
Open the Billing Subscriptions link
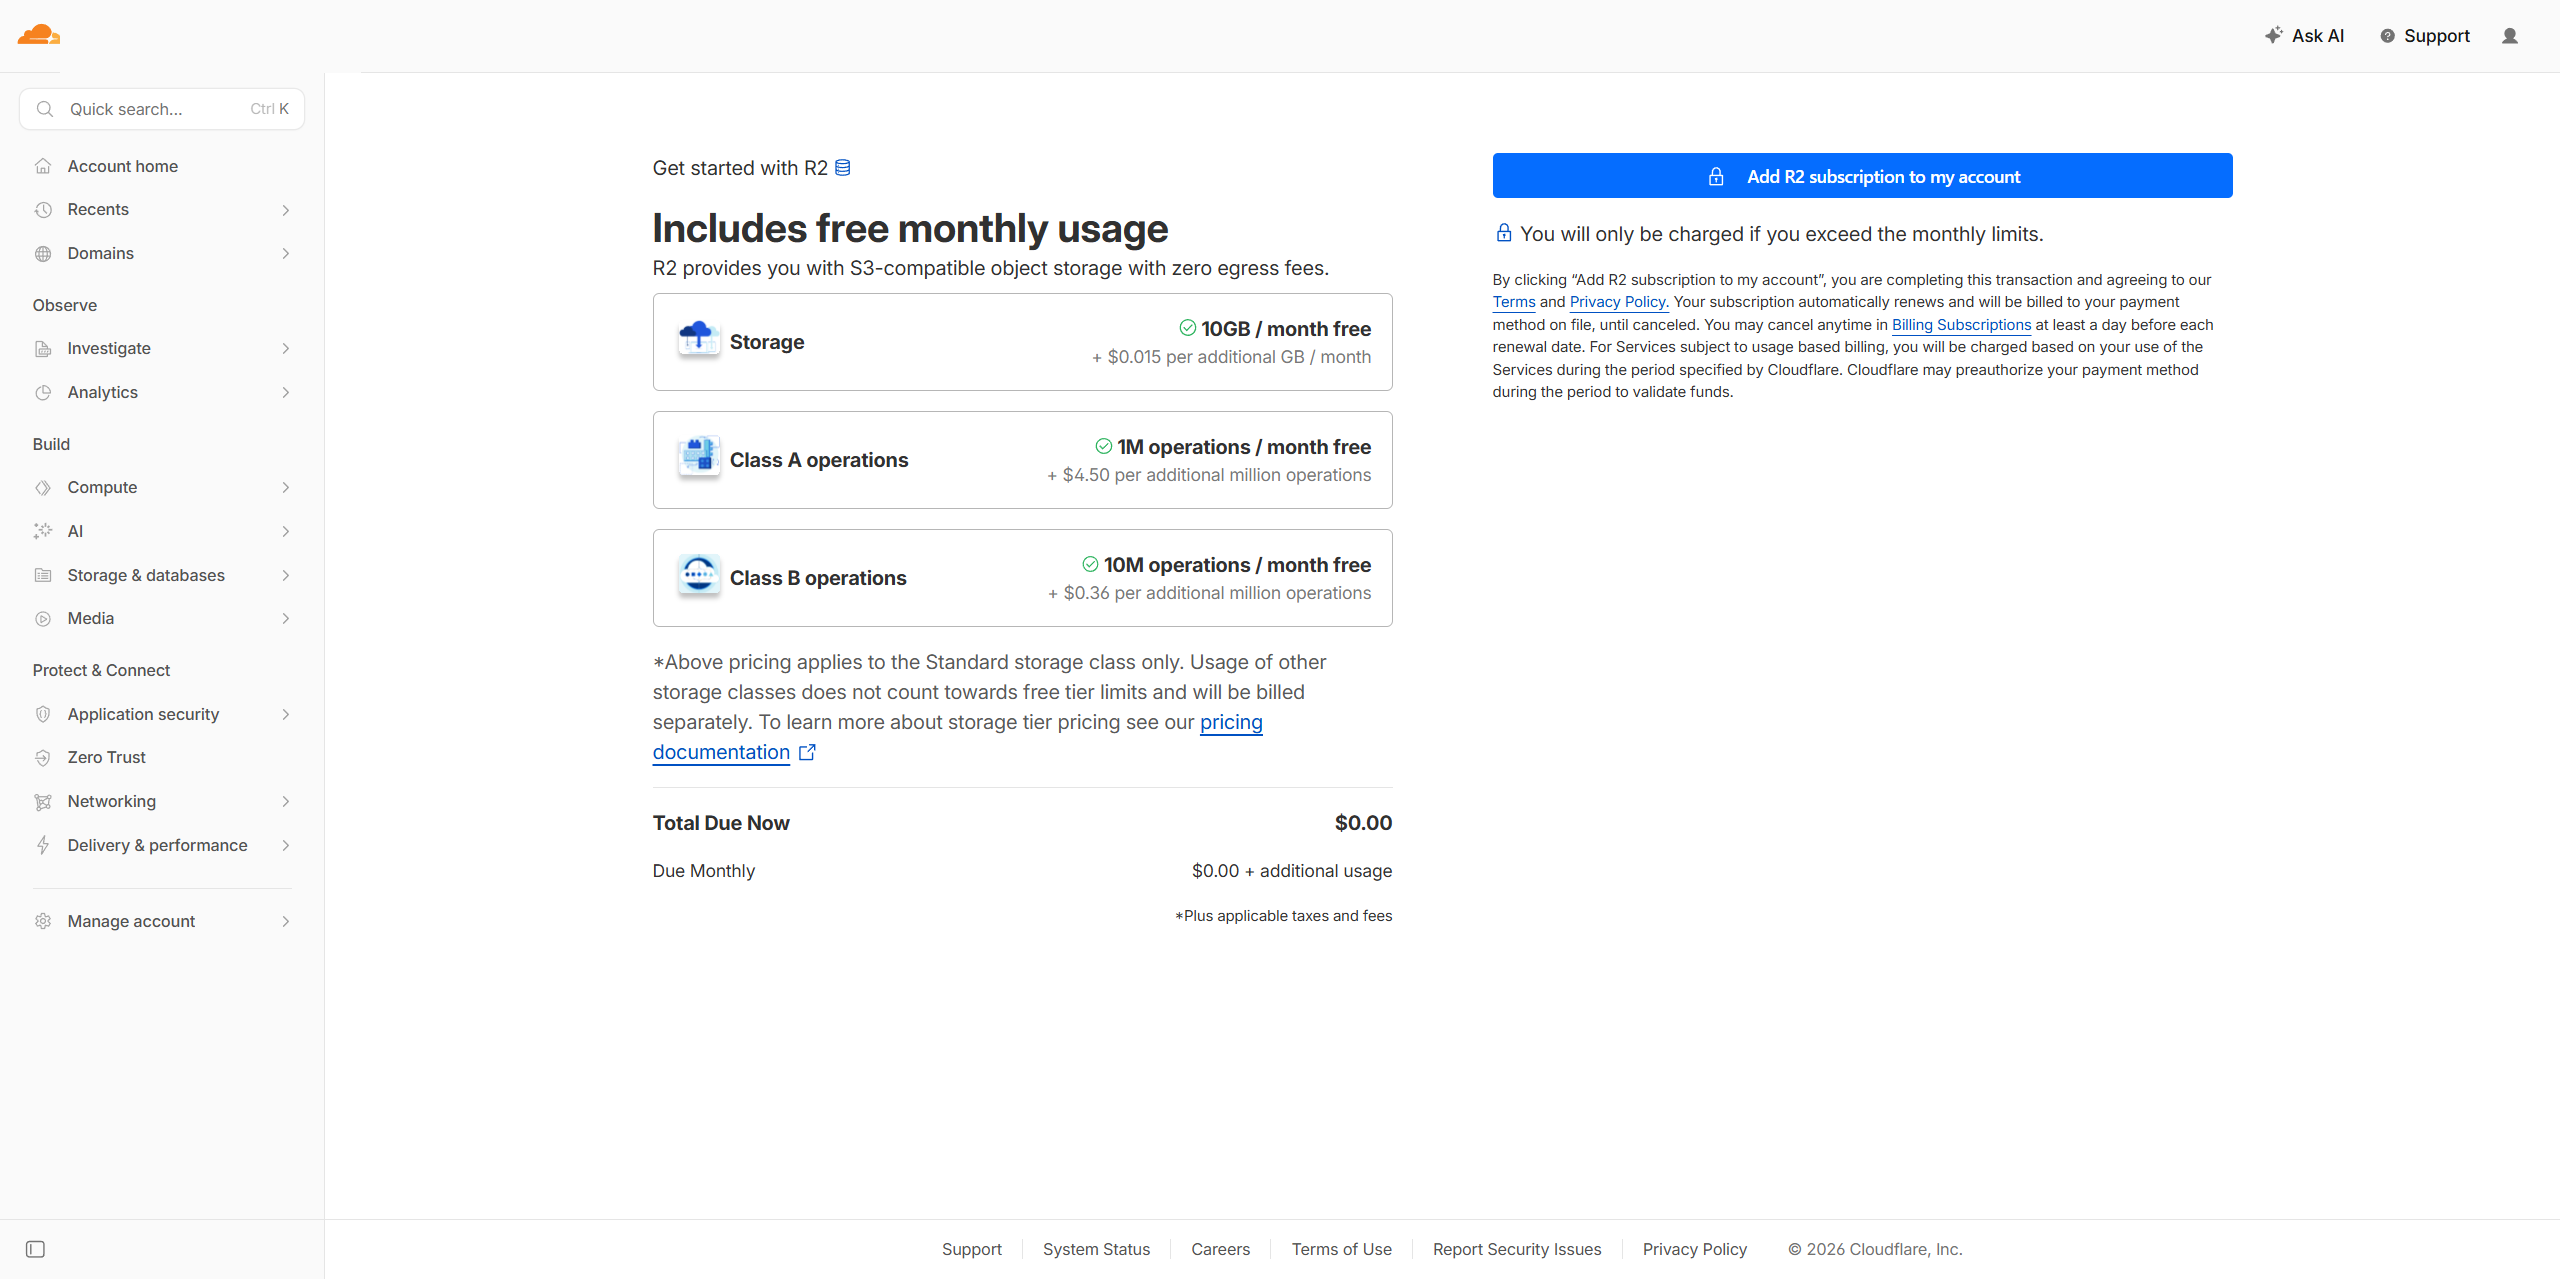point(1961,325)
